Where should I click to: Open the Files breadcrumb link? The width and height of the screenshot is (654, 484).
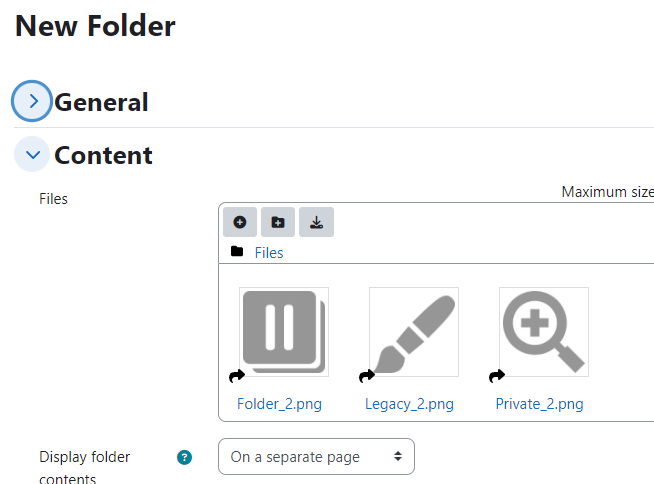(x=269, y=253)
